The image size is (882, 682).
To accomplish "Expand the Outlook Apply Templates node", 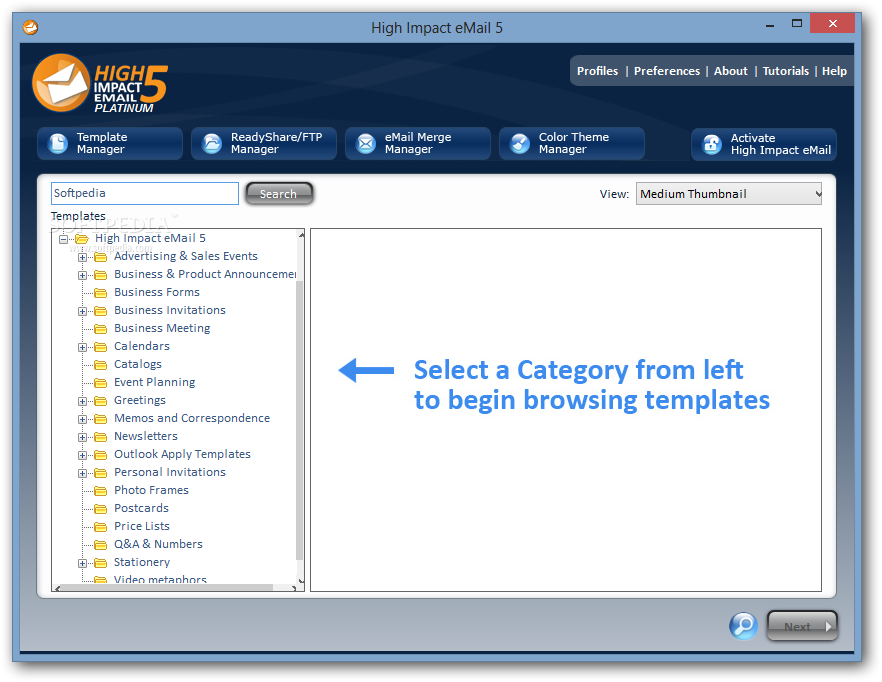I will pos(82,455).
